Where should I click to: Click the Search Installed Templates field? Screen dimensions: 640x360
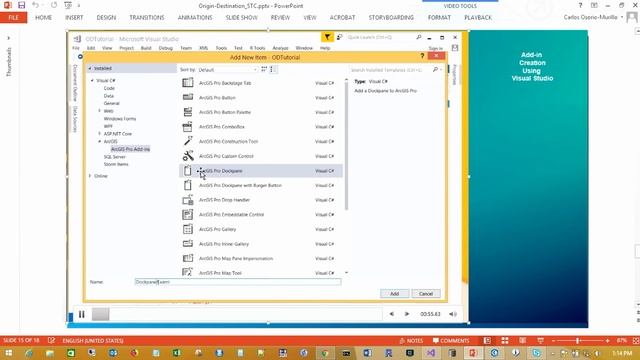(x=392, y=70)
